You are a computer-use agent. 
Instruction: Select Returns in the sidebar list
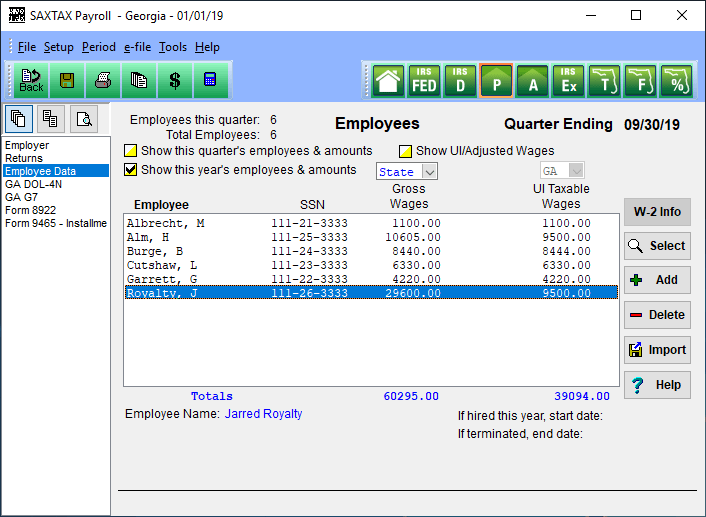coord(56,158)
